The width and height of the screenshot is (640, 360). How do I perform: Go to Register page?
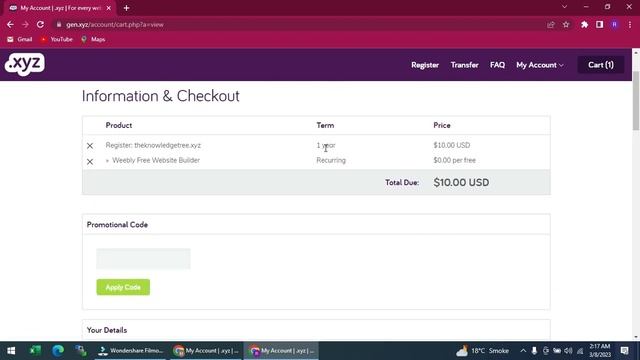pos(425,65)
